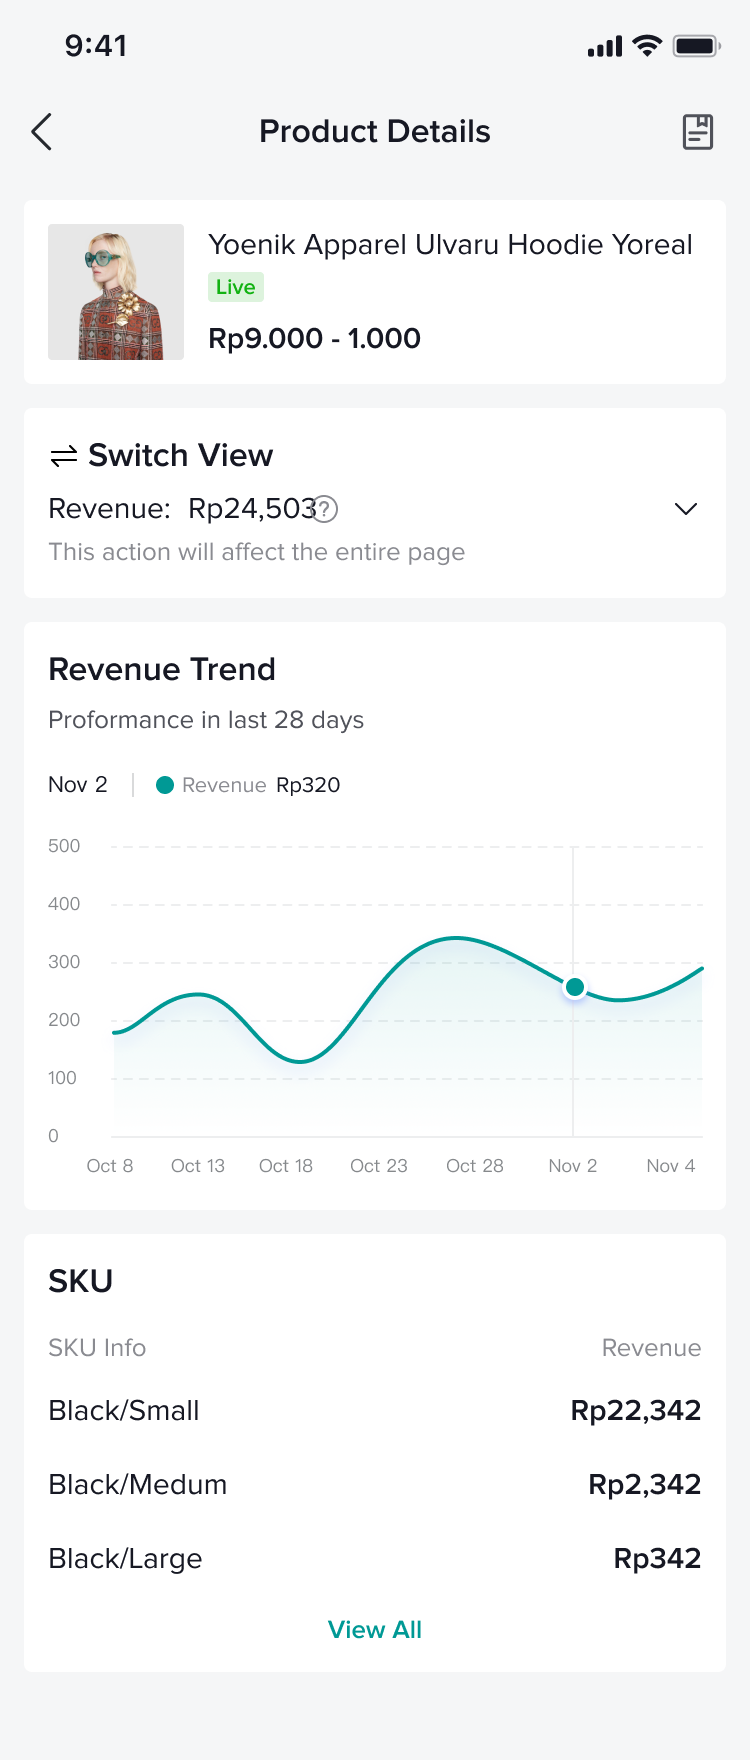The image size is (750, 1760).
Task: Open the hoodie product thumbnail
Action: pos(116,292)
